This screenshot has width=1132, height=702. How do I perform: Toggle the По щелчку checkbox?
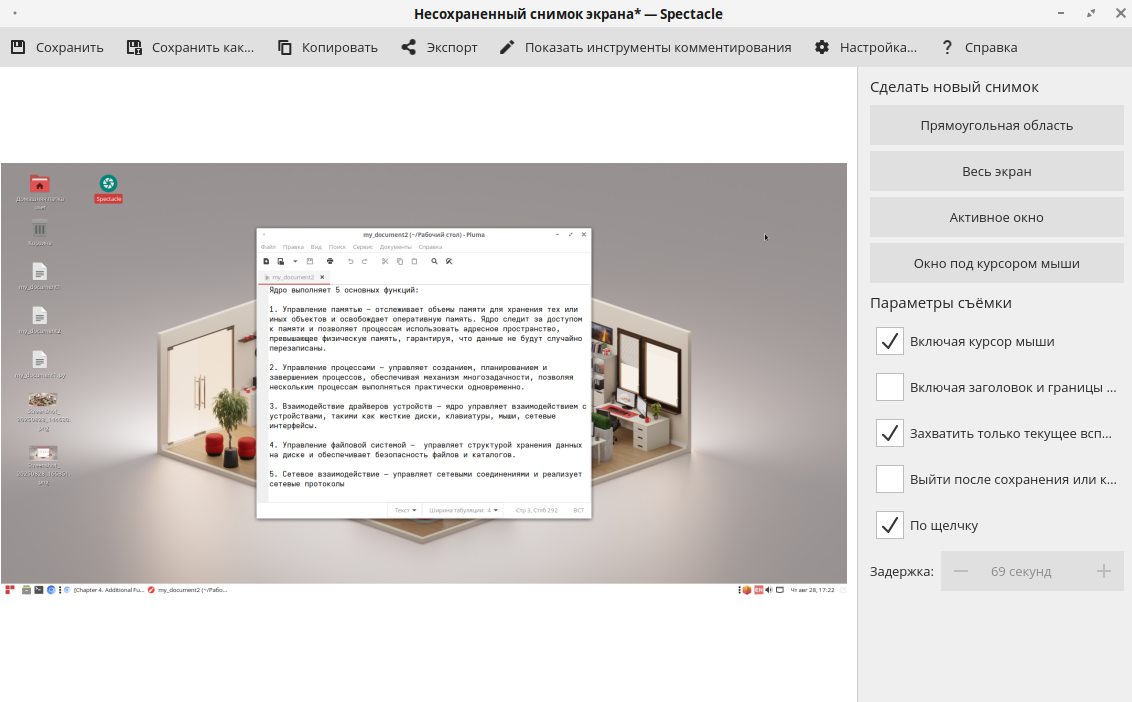(x=890, y=525)
